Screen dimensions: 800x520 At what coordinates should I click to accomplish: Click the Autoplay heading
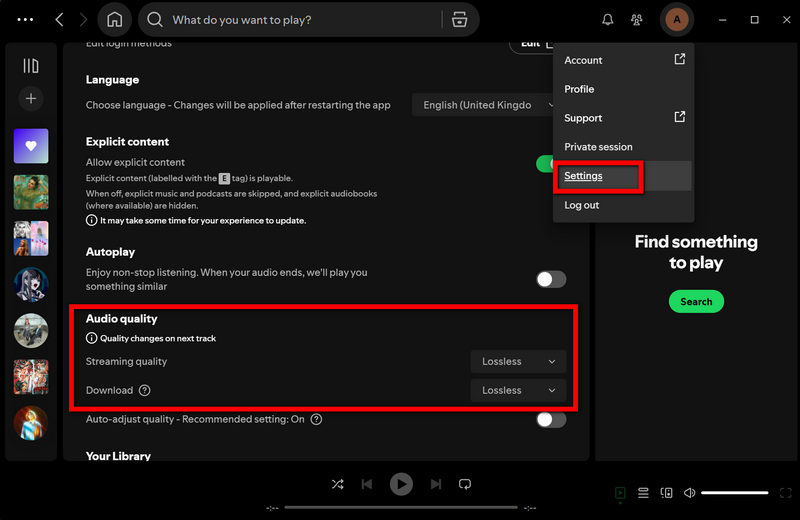click(x=110, y=252)
